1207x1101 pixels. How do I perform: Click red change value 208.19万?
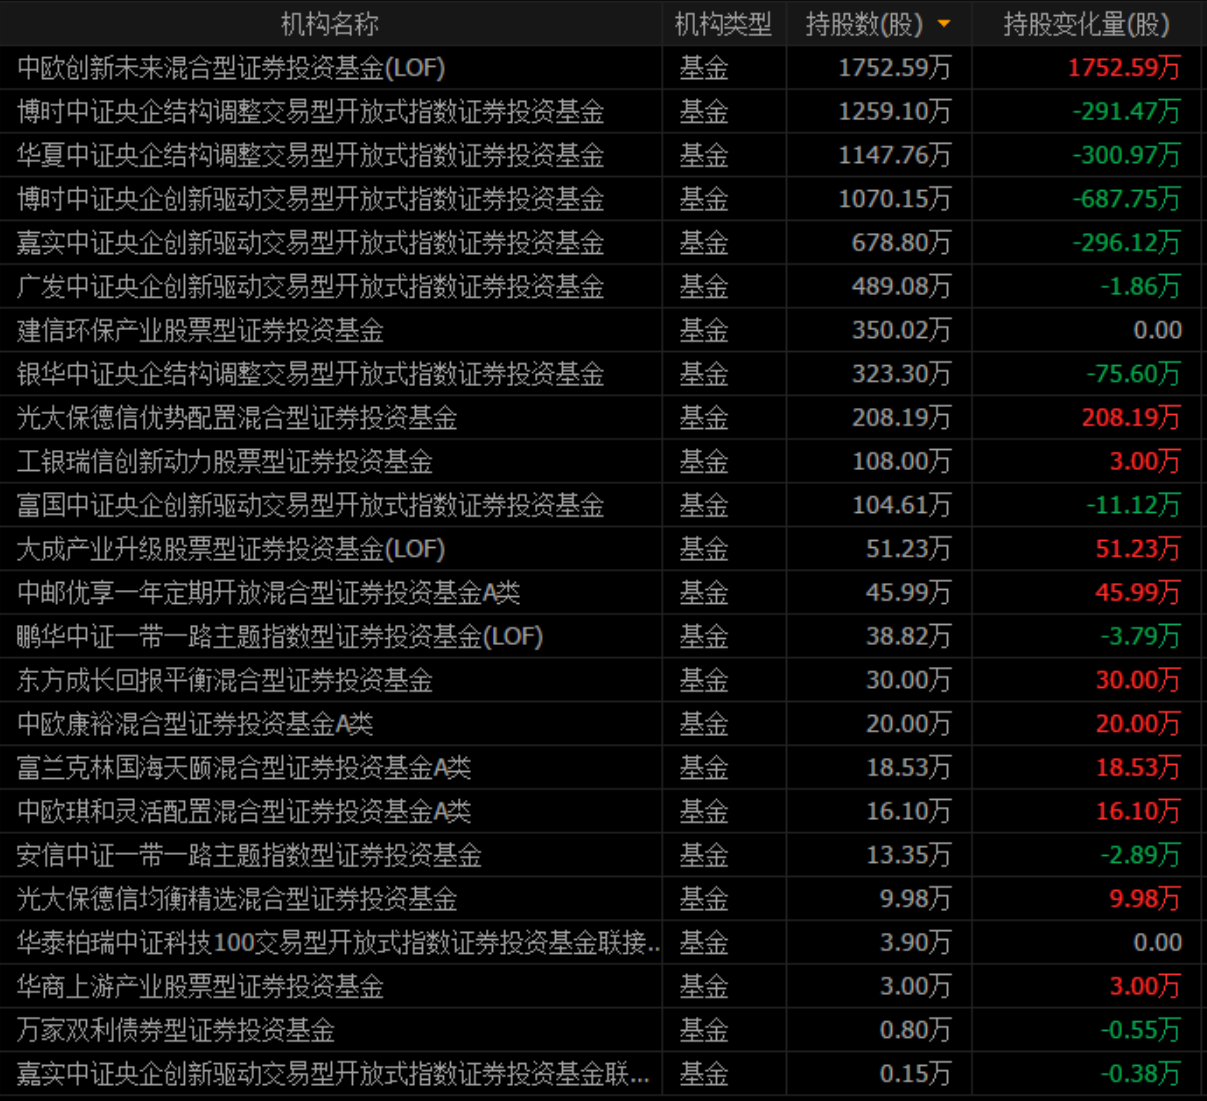1132,418
